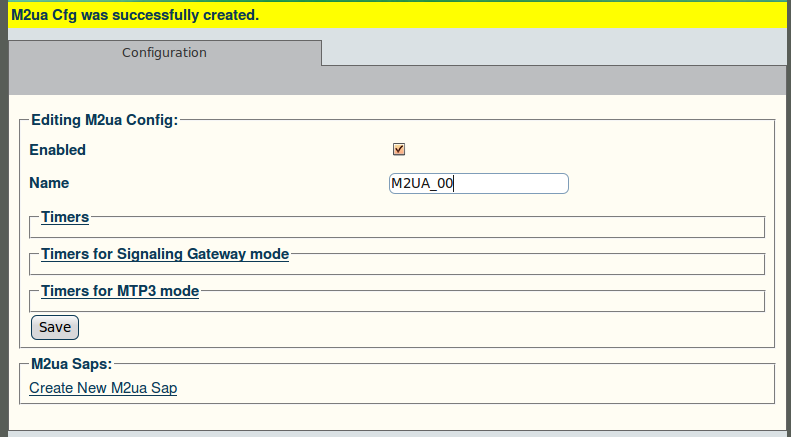
Task: Uncheck the Enabled checkbox
Action: 399,149
